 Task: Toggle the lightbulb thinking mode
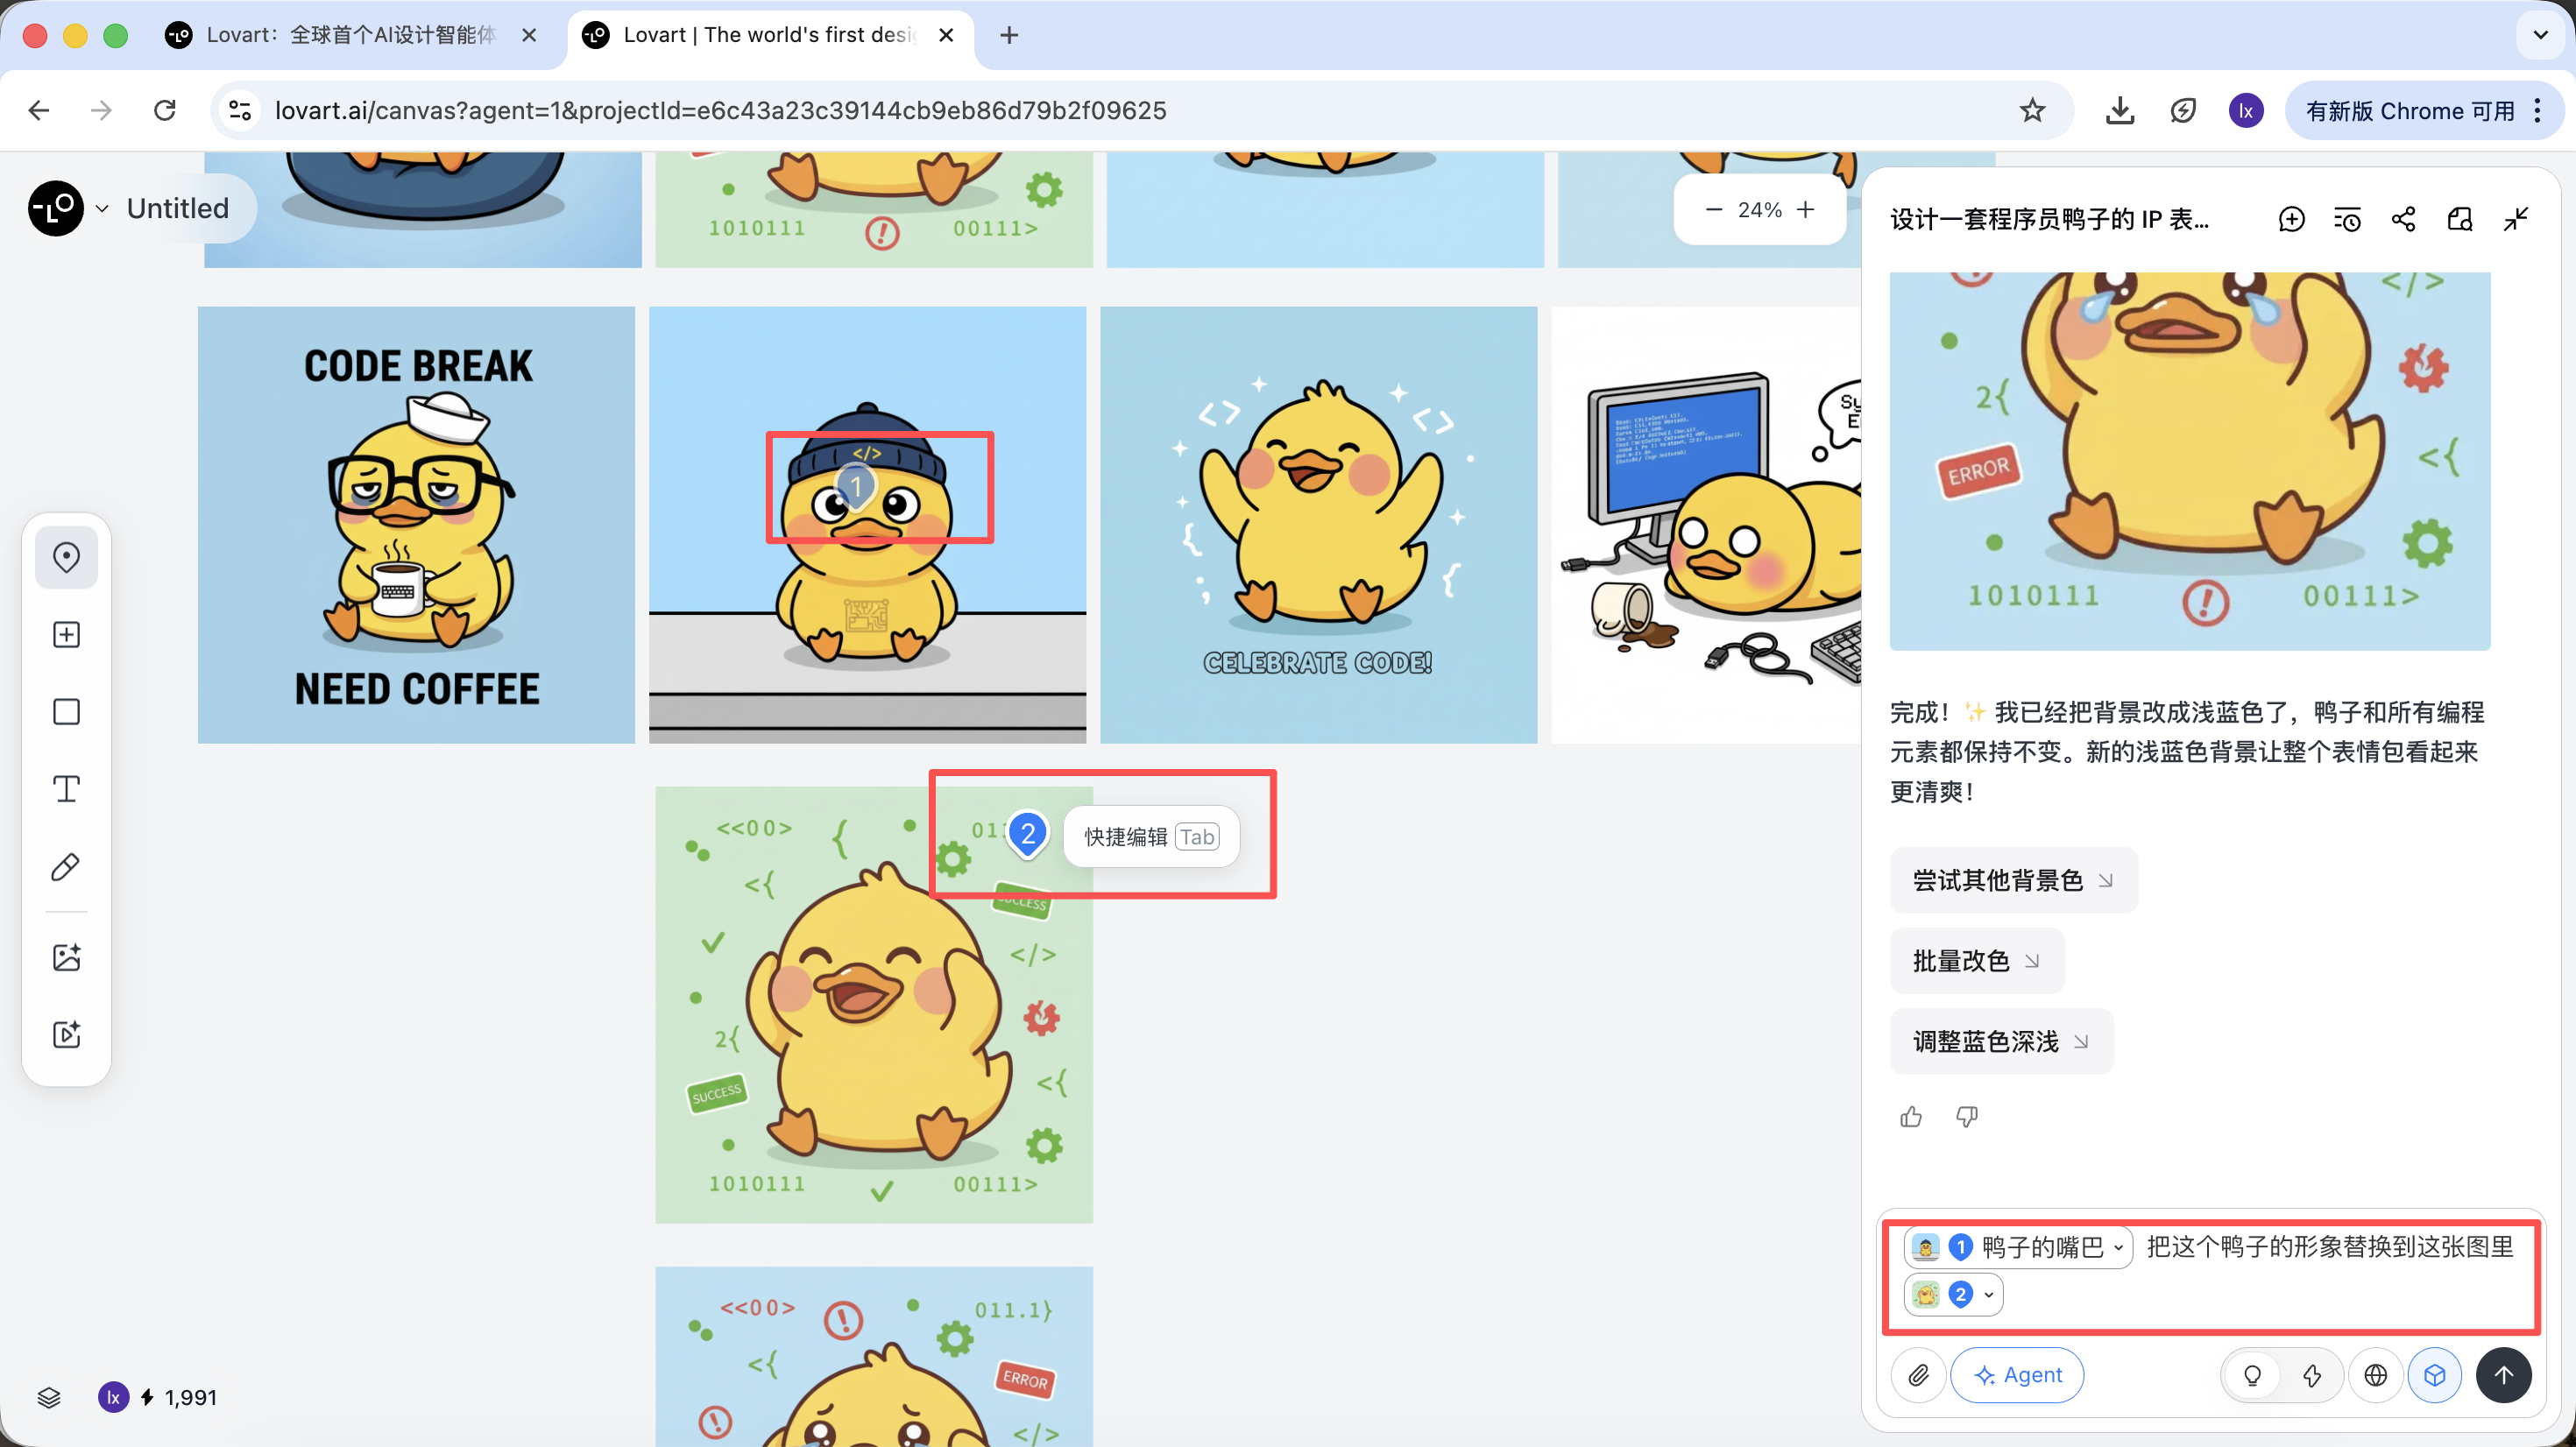[x=2252, y=1375]
